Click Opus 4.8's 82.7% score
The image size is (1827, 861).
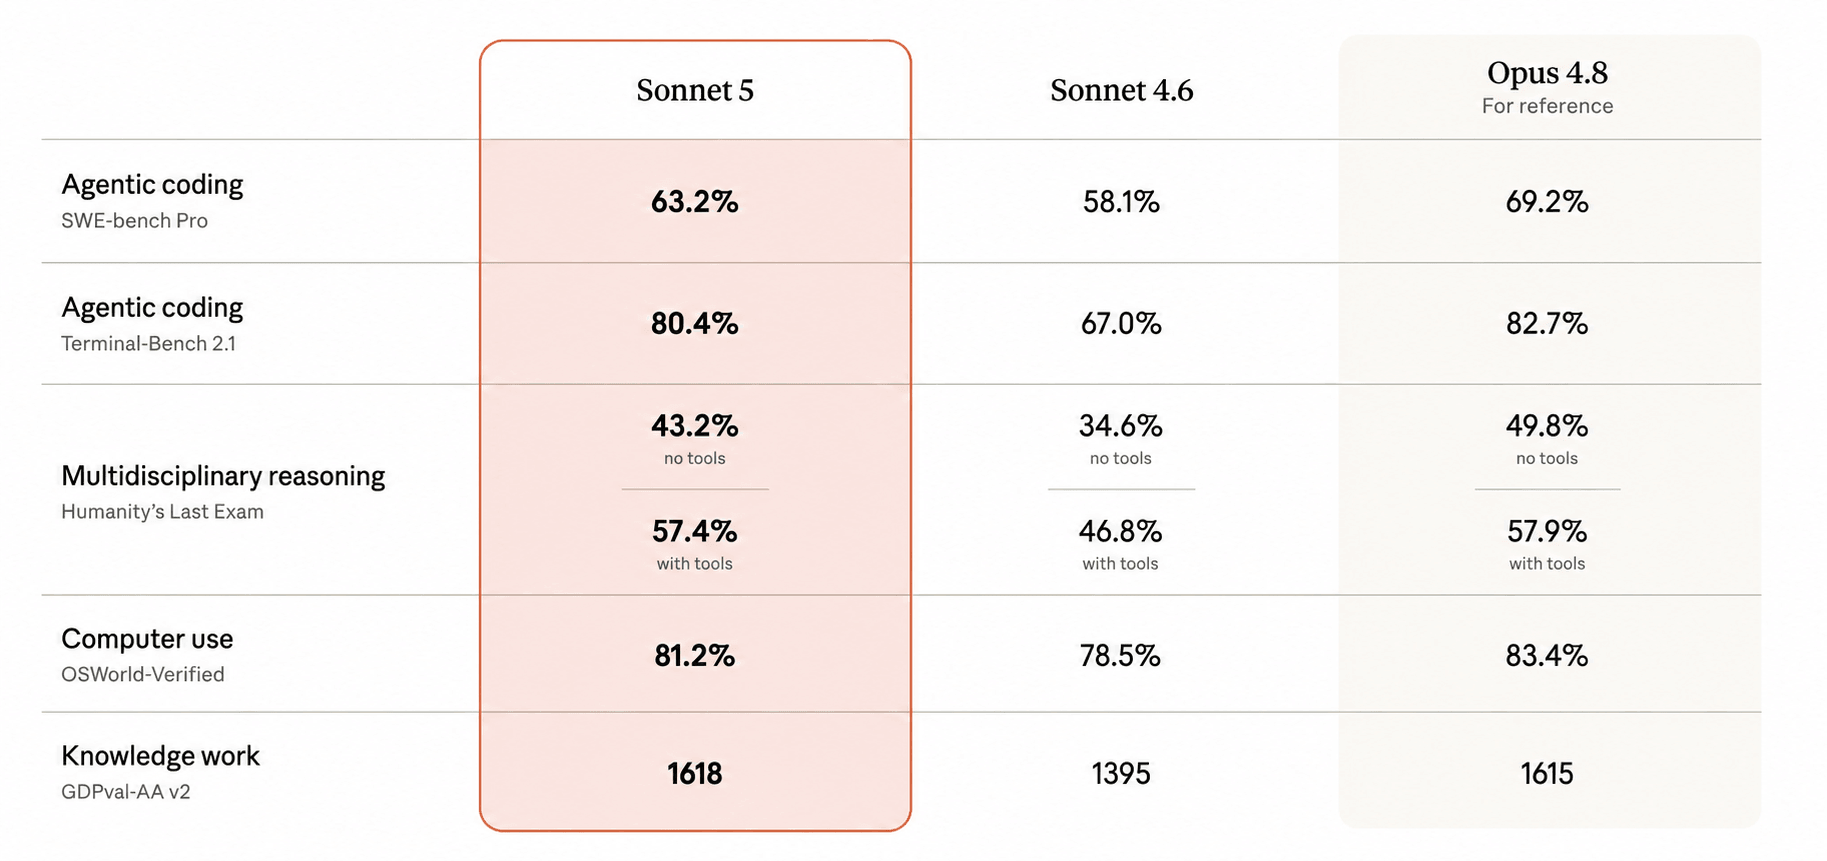[x=1547, y=324]
